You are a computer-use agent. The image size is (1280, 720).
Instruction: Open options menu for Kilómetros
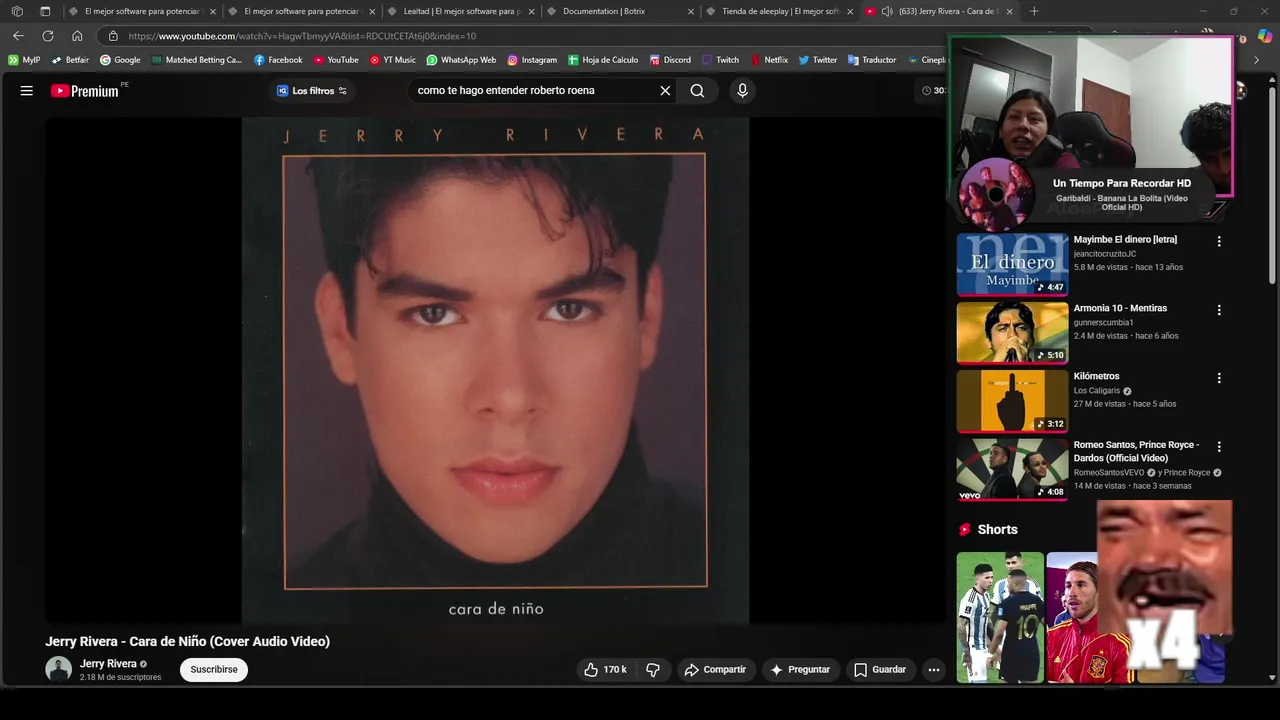coord(1219,378)
